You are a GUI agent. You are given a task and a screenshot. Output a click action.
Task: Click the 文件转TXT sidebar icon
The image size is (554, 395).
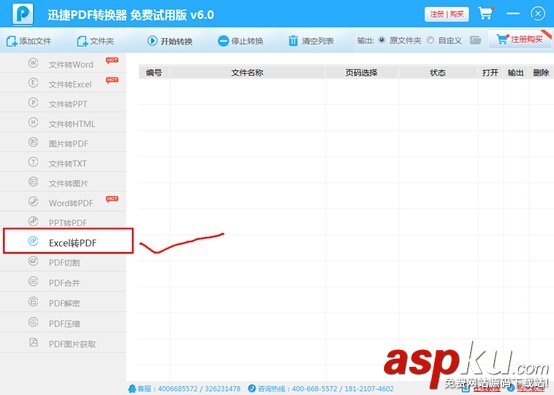(x=33, y=162)
